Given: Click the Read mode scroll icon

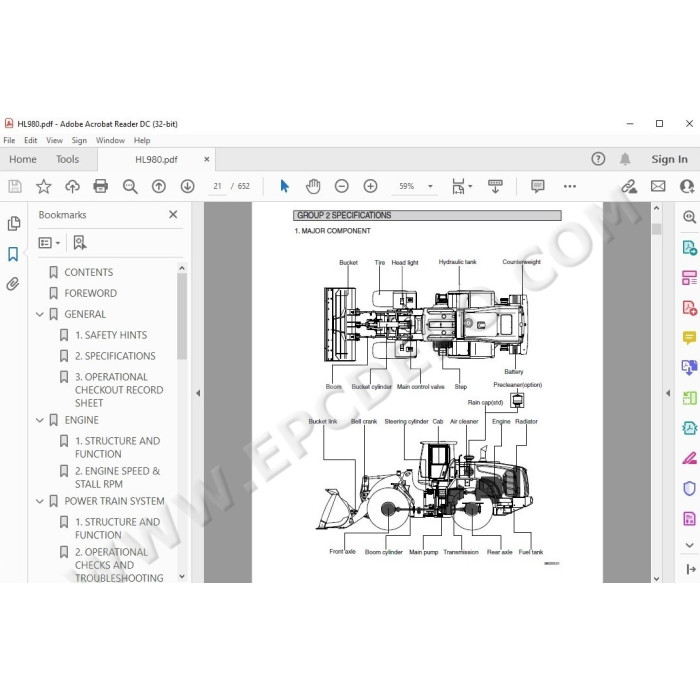Looking at the screenshot, I should point(495,186).
